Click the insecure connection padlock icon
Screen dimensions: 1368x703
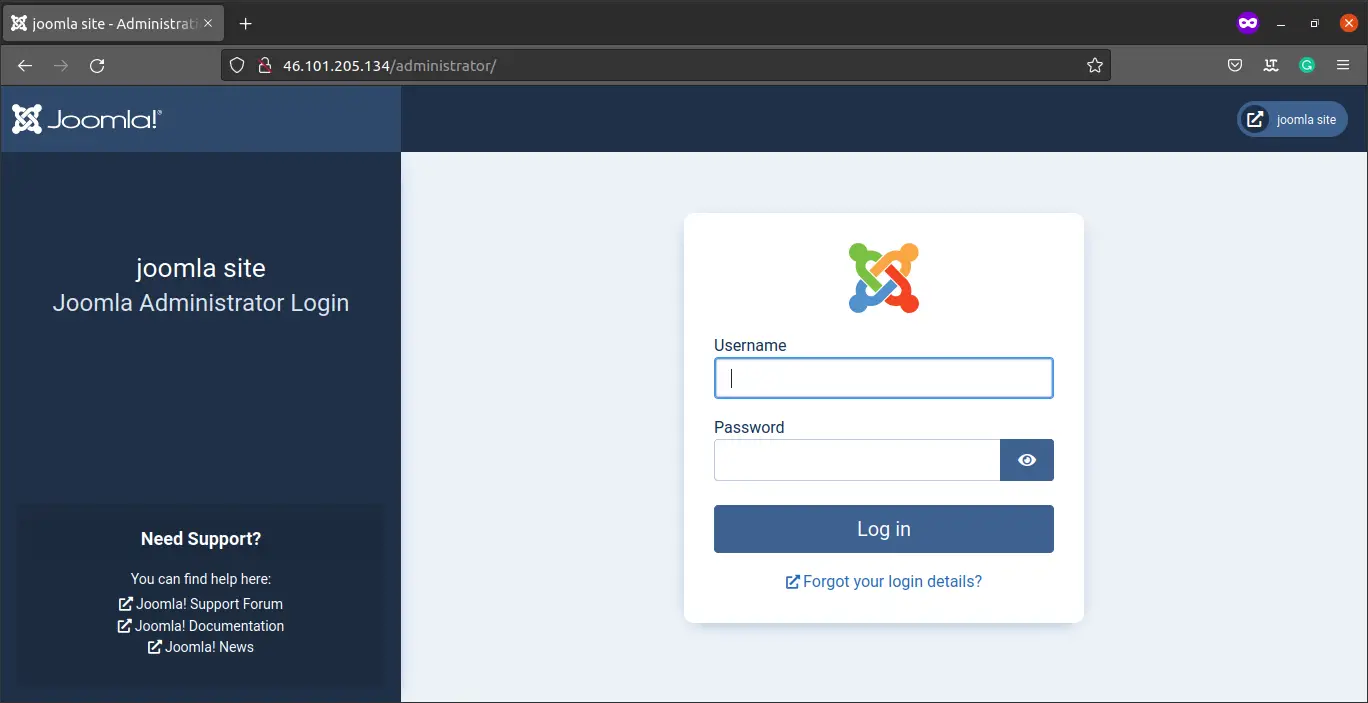265,65
